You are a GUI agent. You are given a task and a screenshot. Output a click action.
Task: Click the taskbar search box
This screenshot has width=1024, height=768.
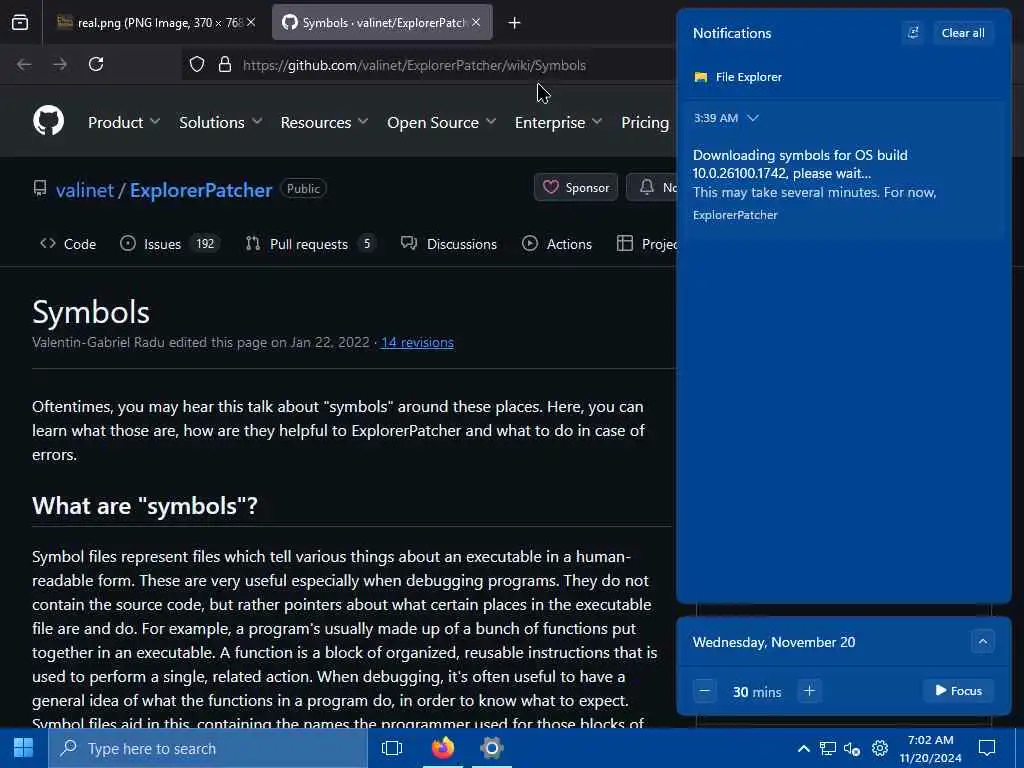coord(208,748)
